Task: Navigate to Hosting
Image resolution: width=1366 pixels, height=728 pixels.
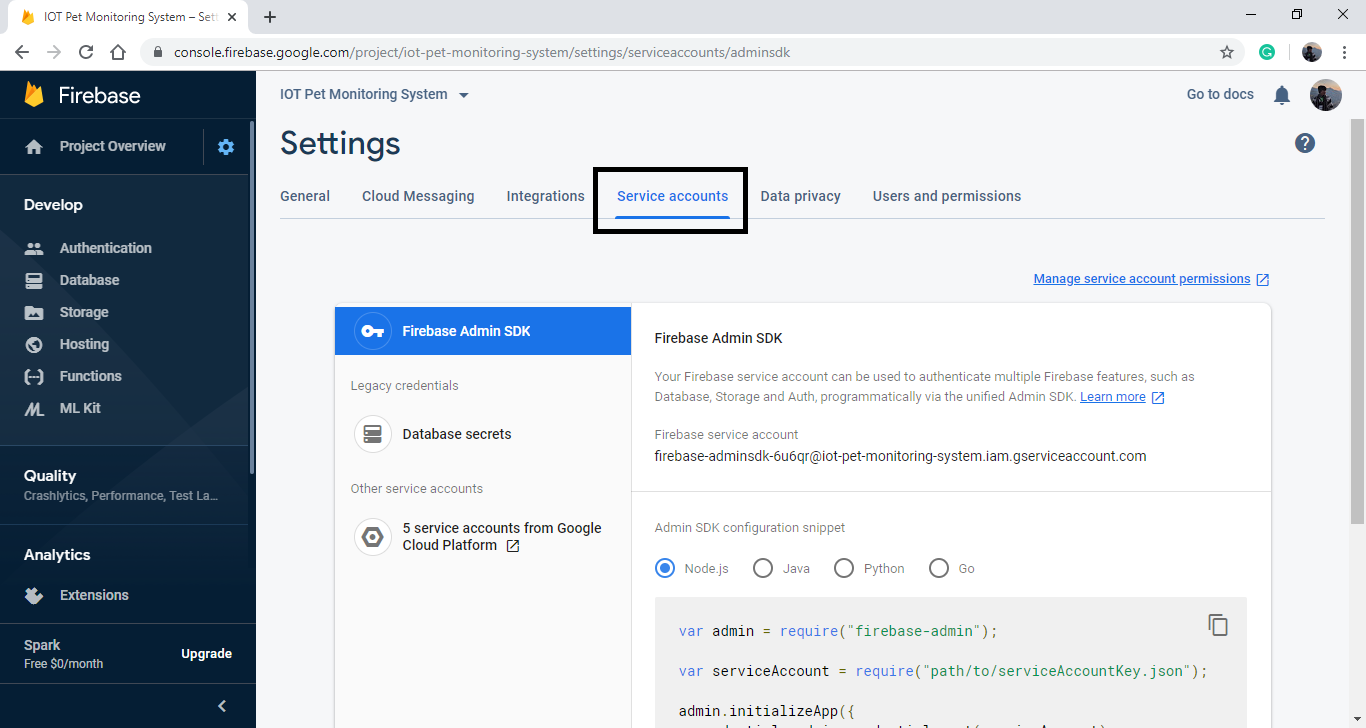Action: 85,343
